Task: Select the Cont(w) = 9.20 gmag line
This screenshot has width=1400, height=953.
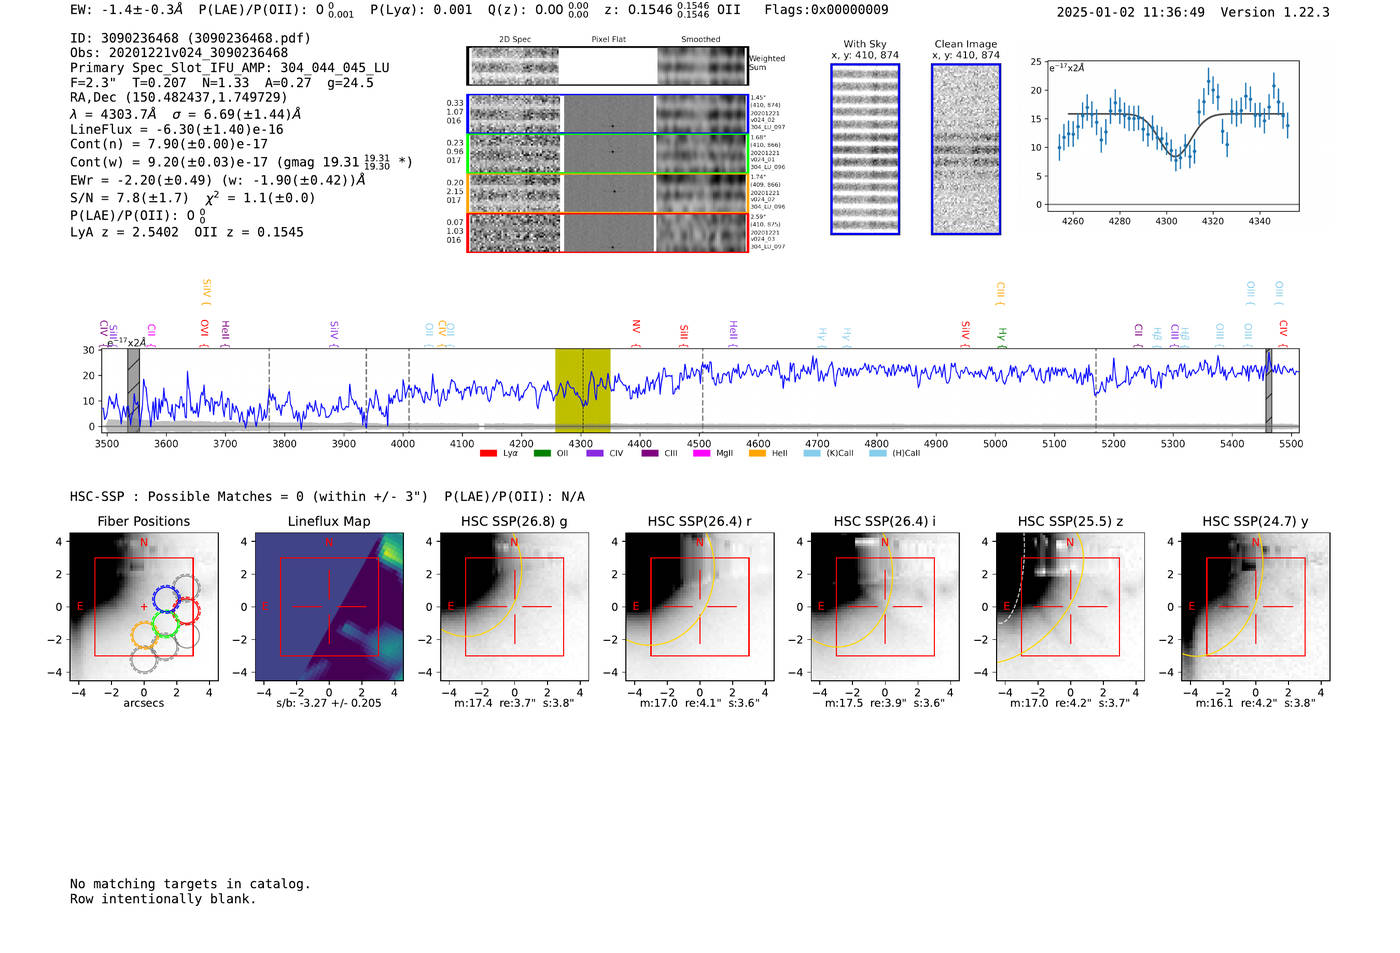Action: click(x=241, y=161)
